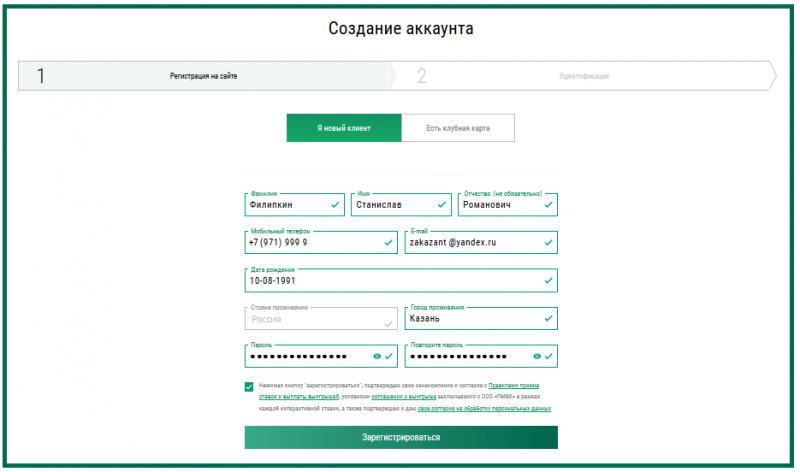Open step 2 'Идентификация'
800x472 pixels.
(584, 76)
